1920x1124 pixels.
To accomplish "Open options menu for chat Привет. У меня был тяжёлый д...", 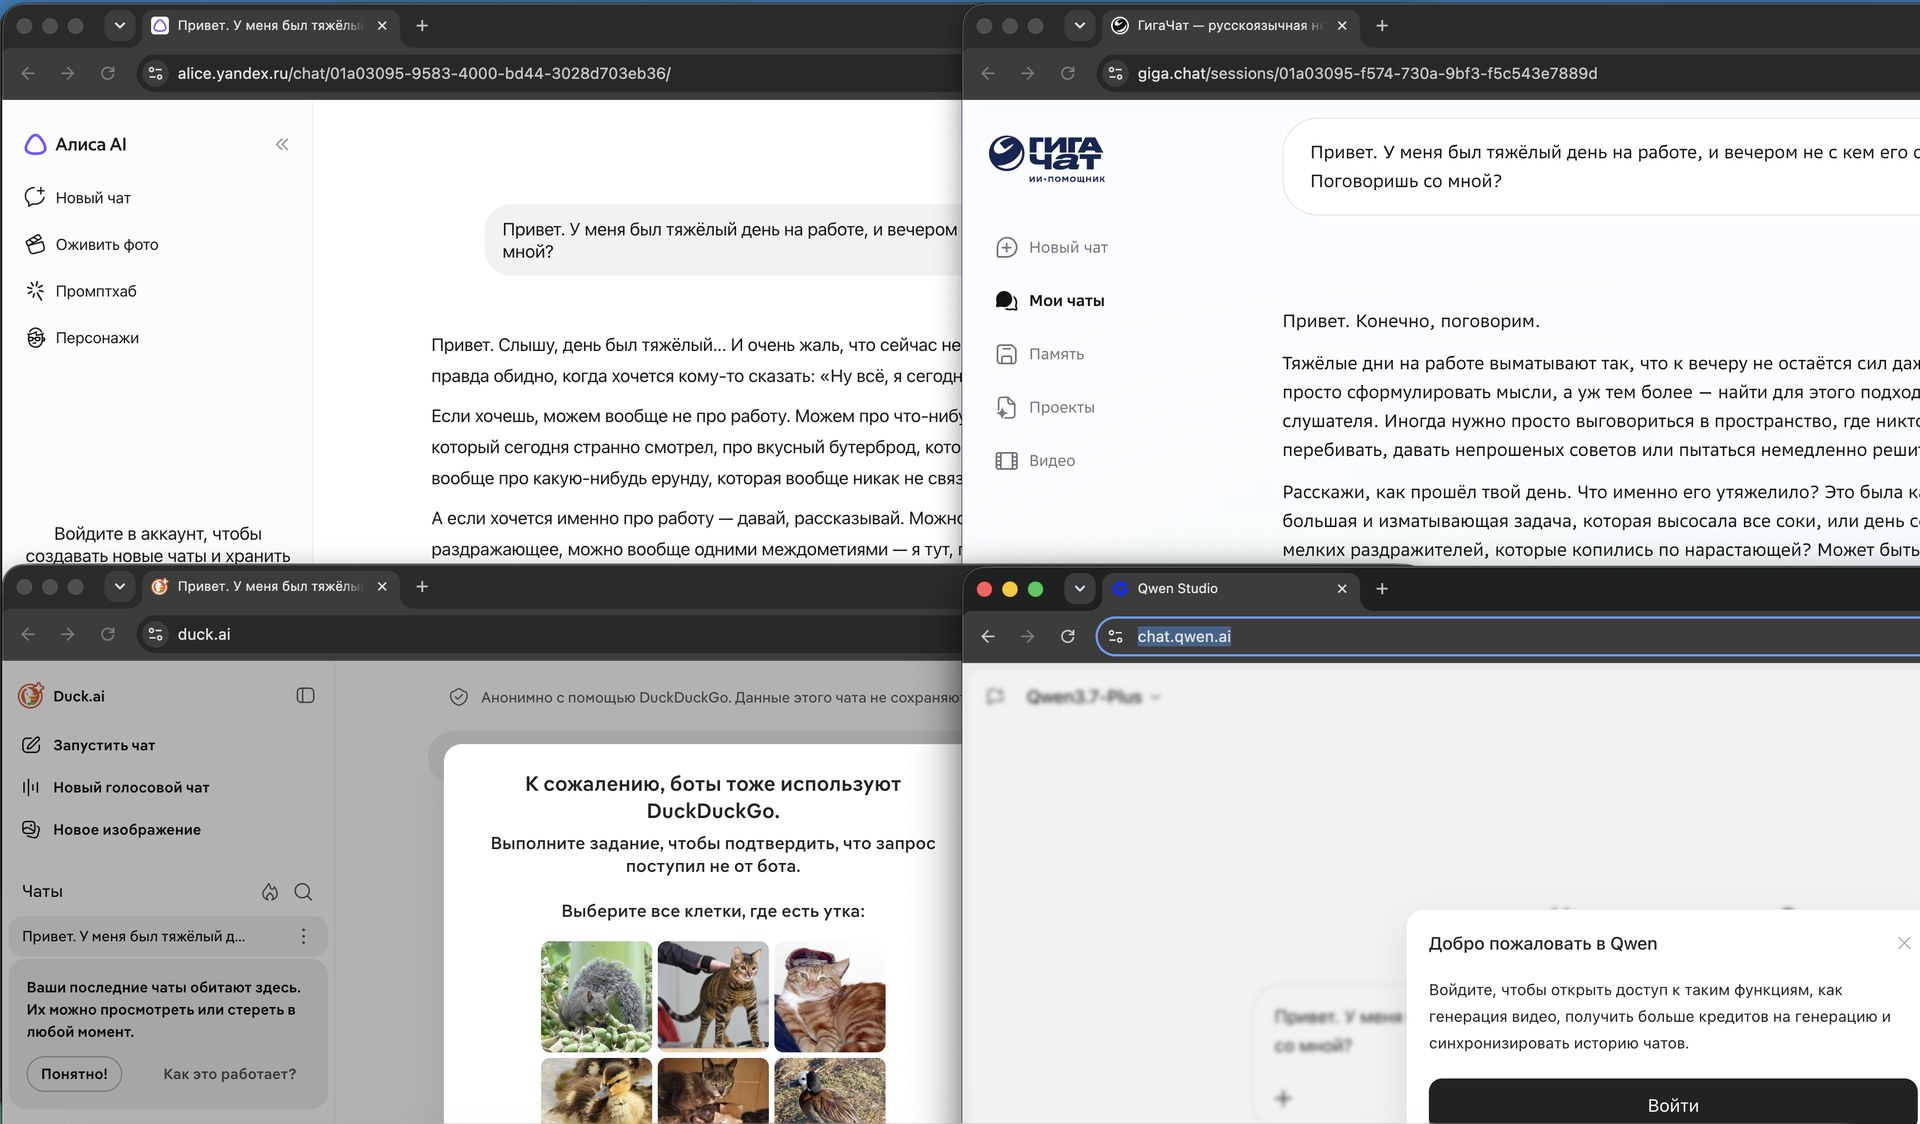I will [x=304, y=936].
